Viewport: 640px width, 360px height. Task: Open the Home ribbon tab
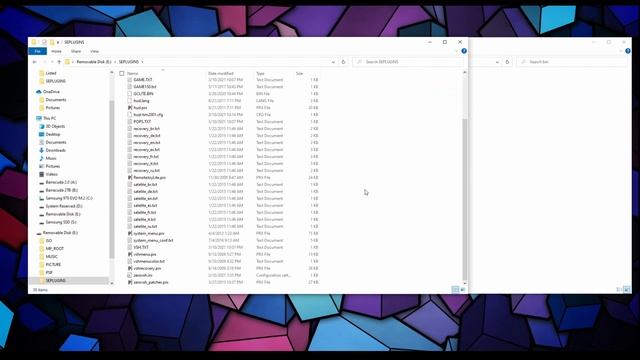(x=56, y=51)
